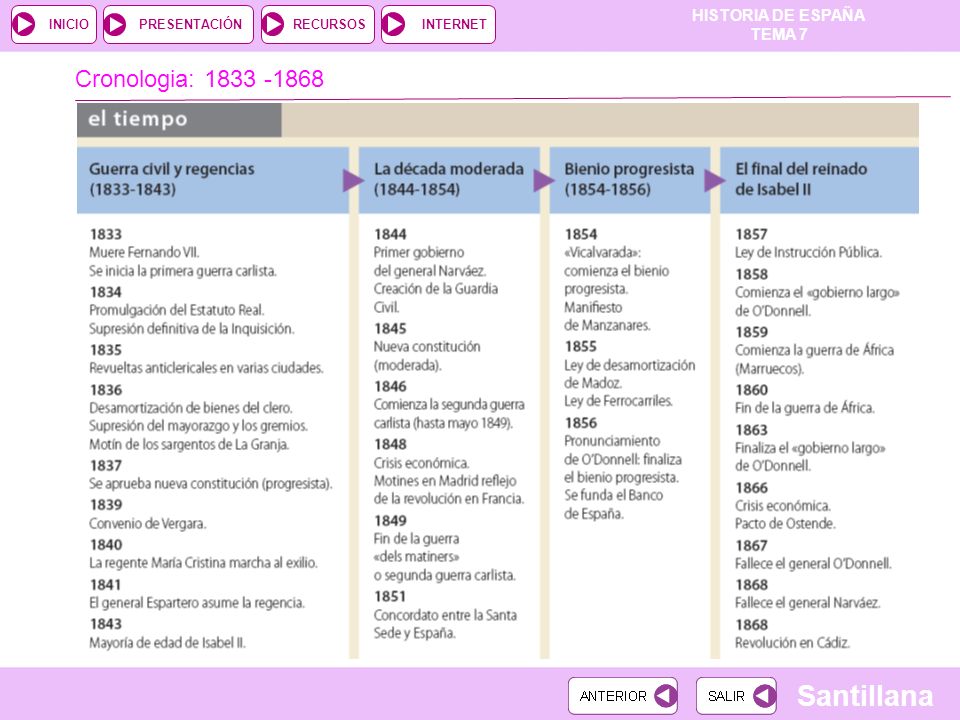Screen dimensions: 960x720
Task: Go to the INTERNET section
Action: tap(438, 24)
